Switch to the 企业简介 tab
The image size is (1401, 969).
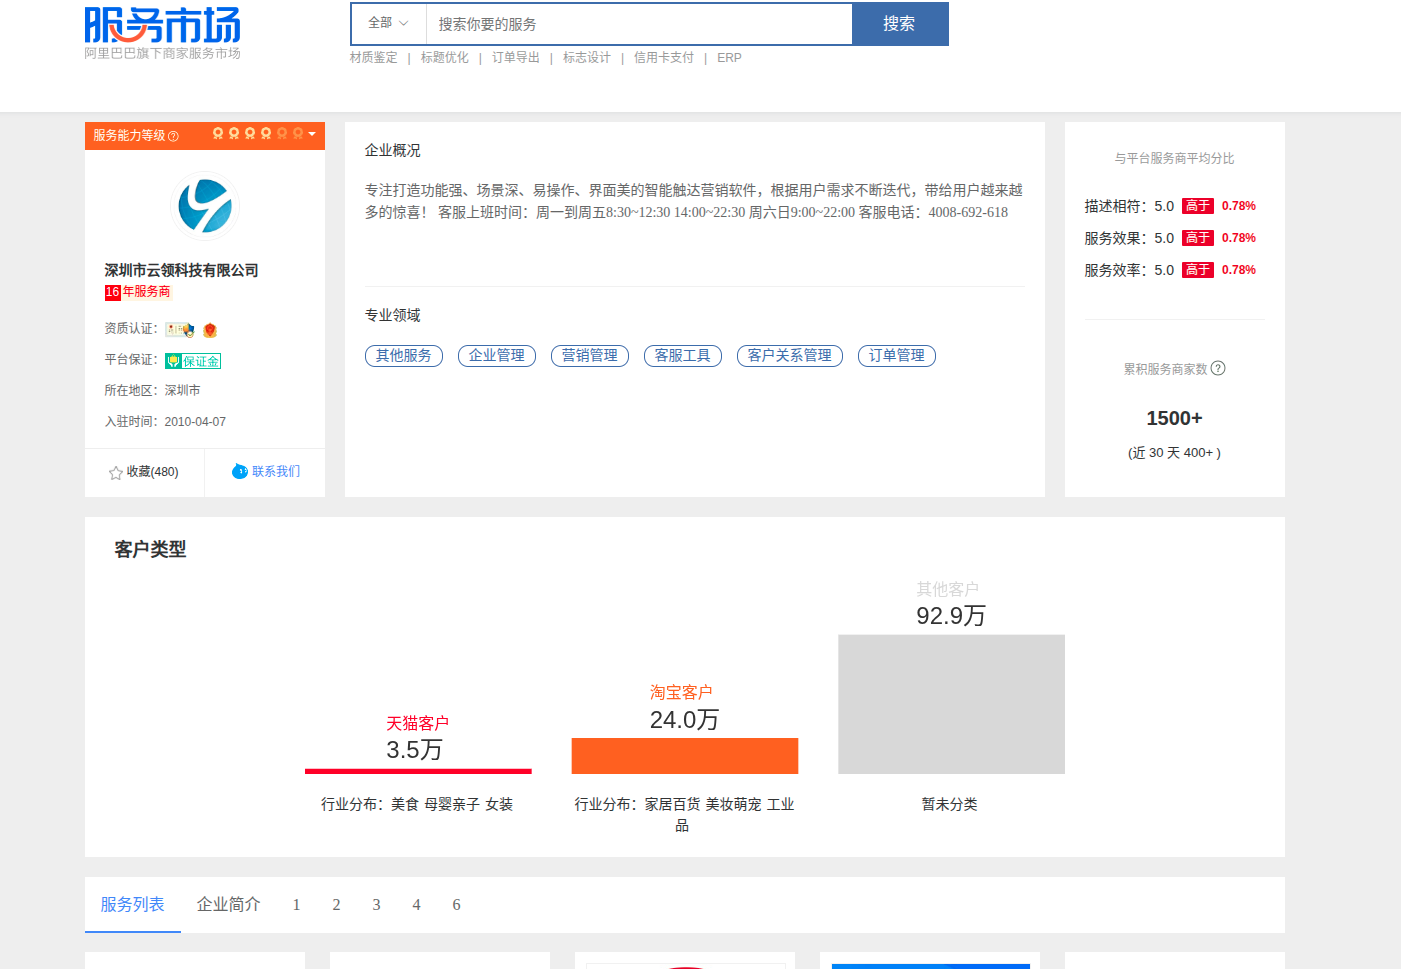(x=228, y=904)
